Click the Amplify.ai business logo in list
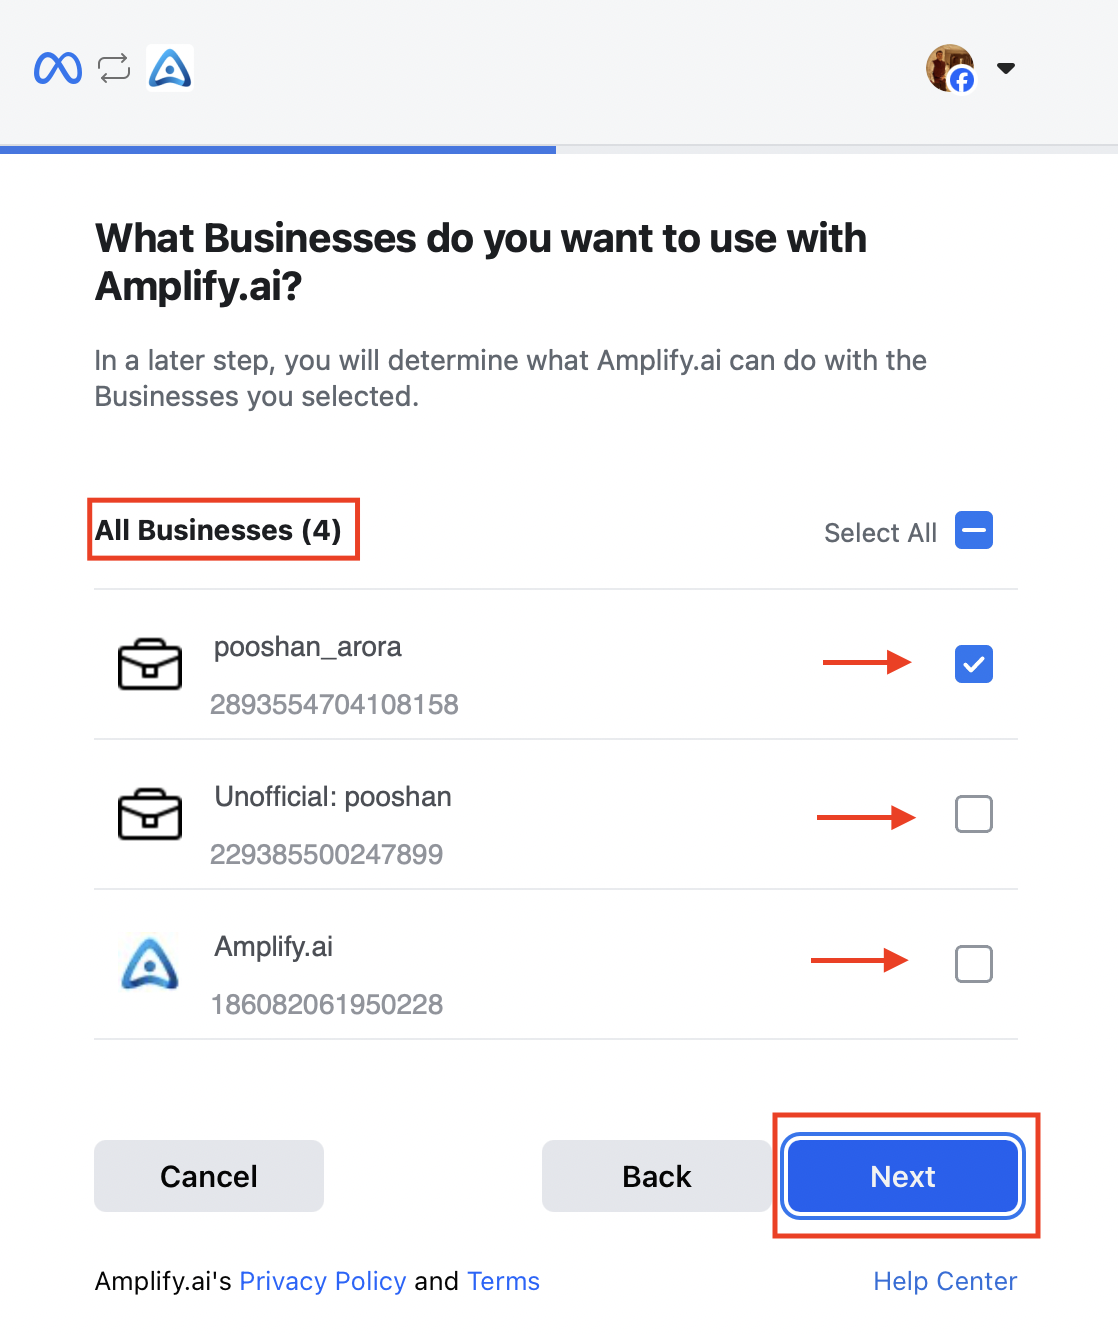1118x1334 pixels. [x=150, y=963]
